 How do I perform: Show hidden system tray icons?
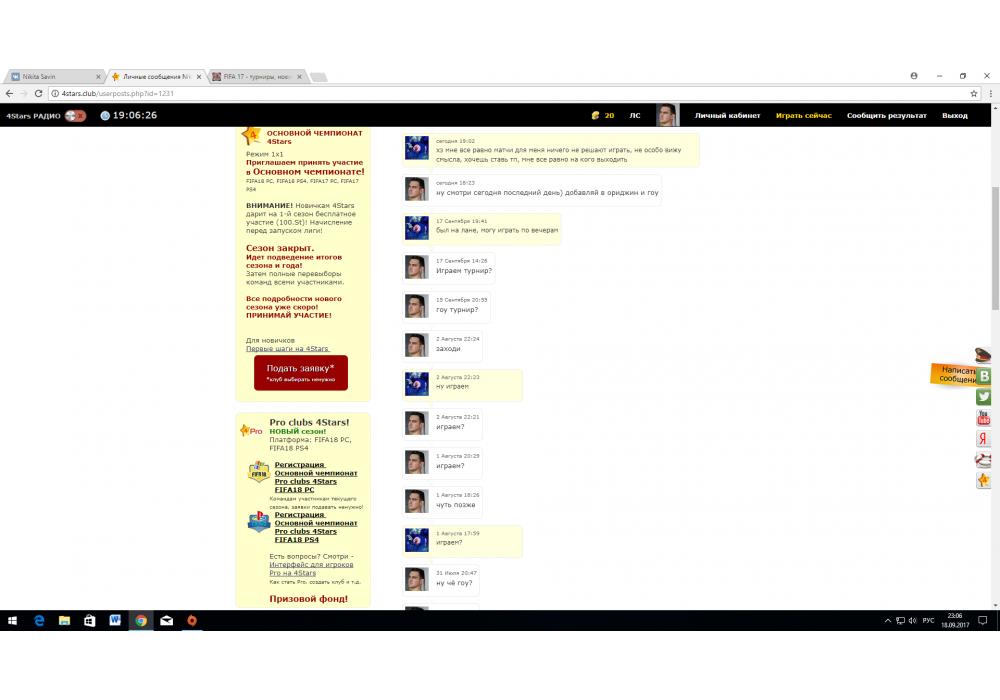click(887, 620)
